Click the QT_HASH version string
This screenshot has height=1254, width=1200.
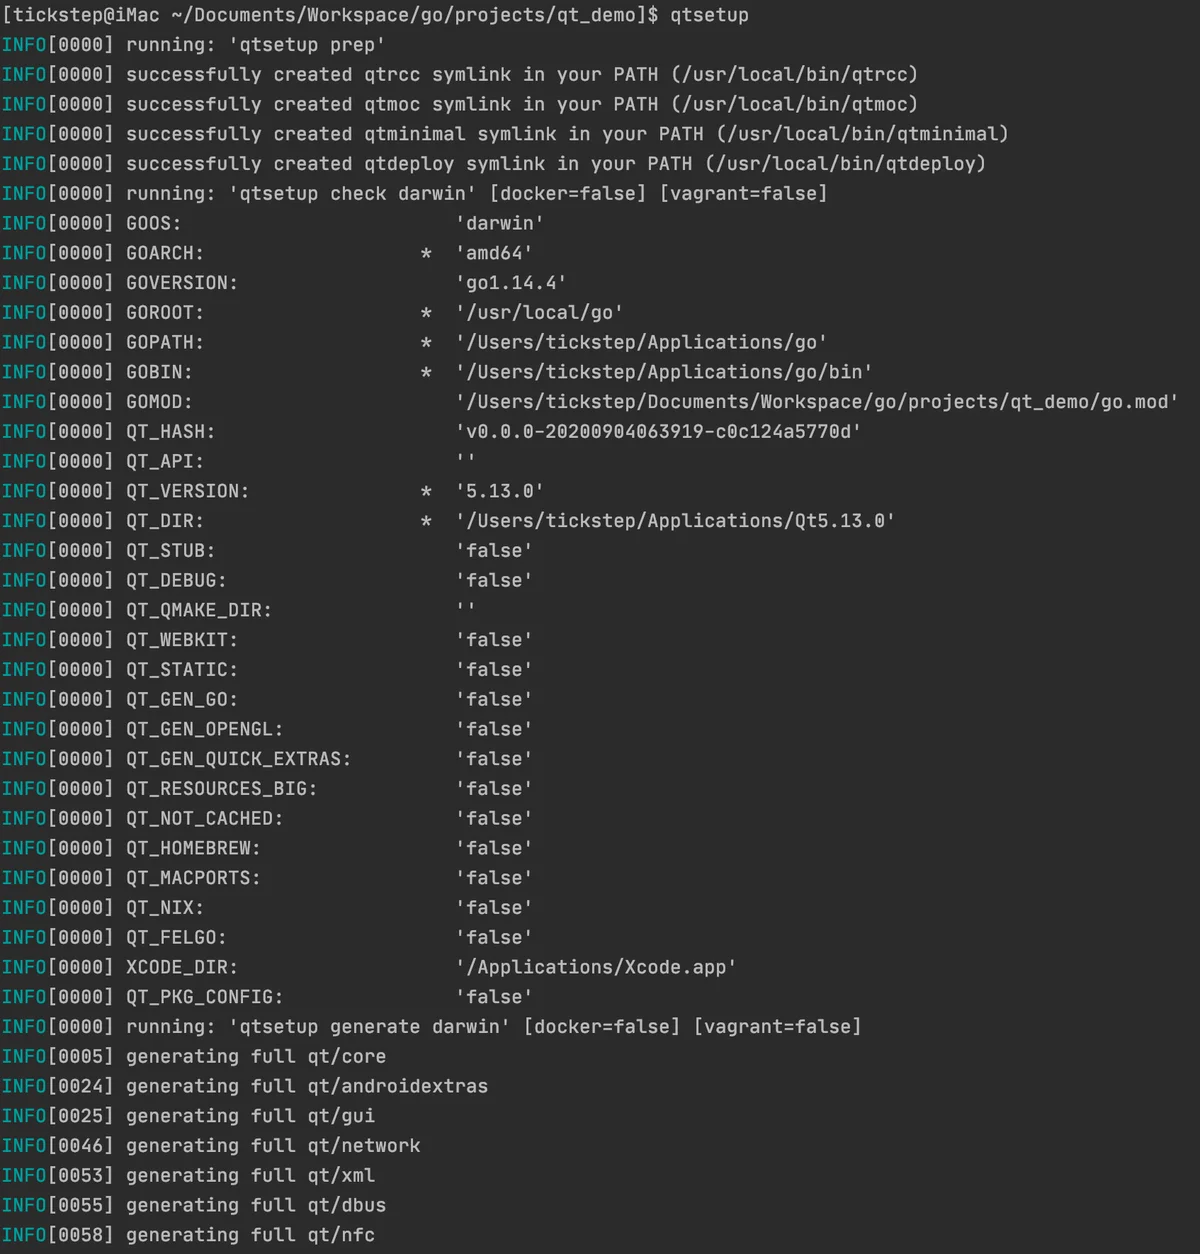tap(658, 431)
